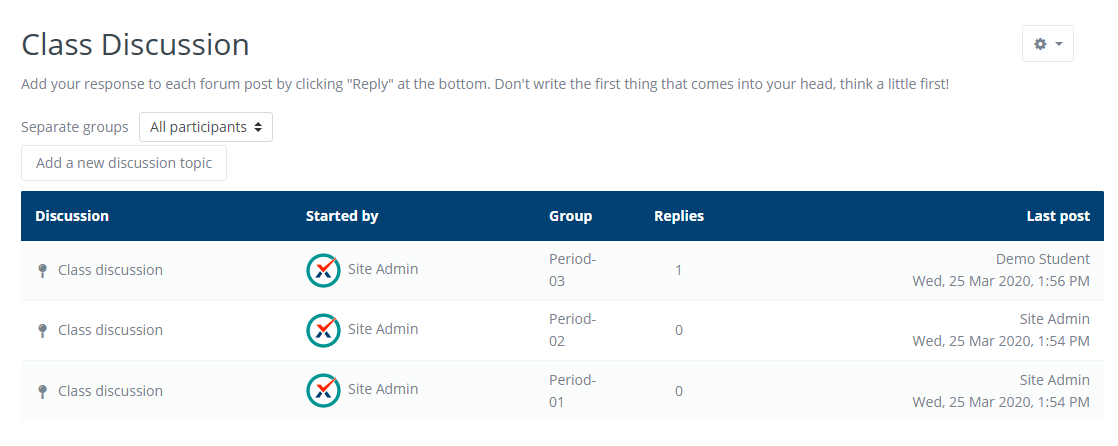1118x446 pixels.
Task: Open Class discussion for Period-03
Action: 110,270
